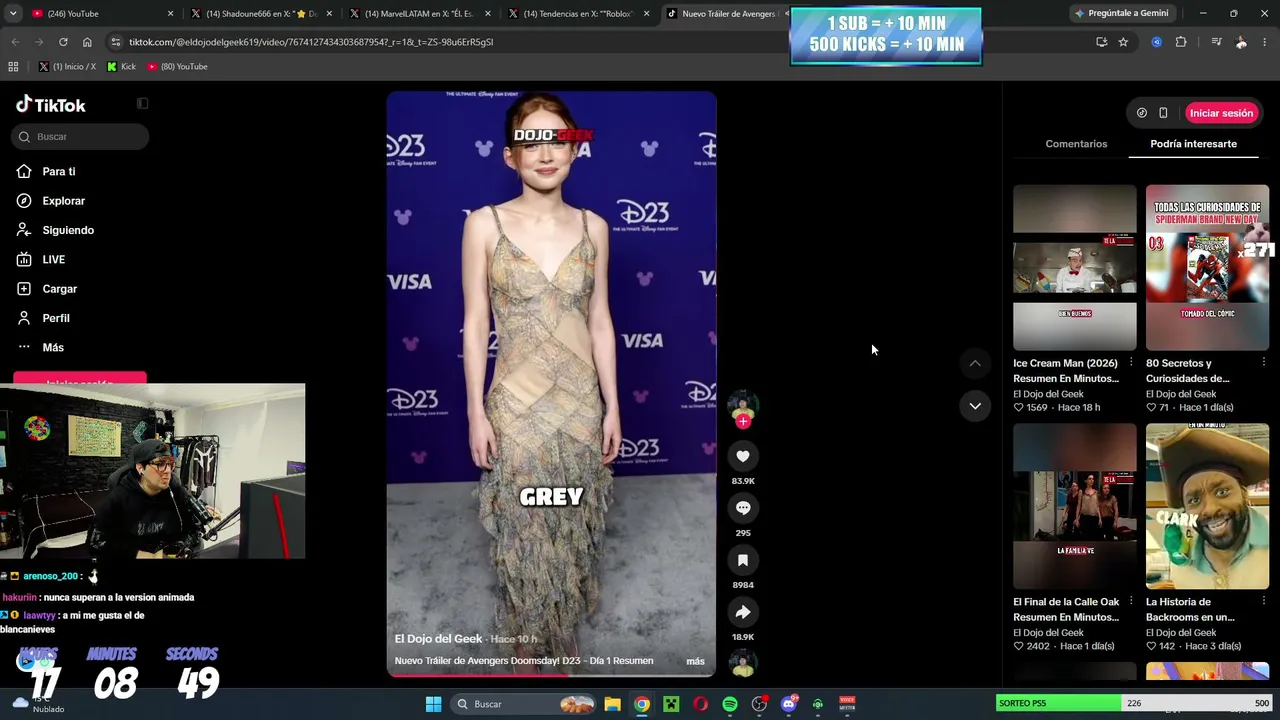Open the comments bubble showing 295
1280x720 pixels.
[743, 508]
